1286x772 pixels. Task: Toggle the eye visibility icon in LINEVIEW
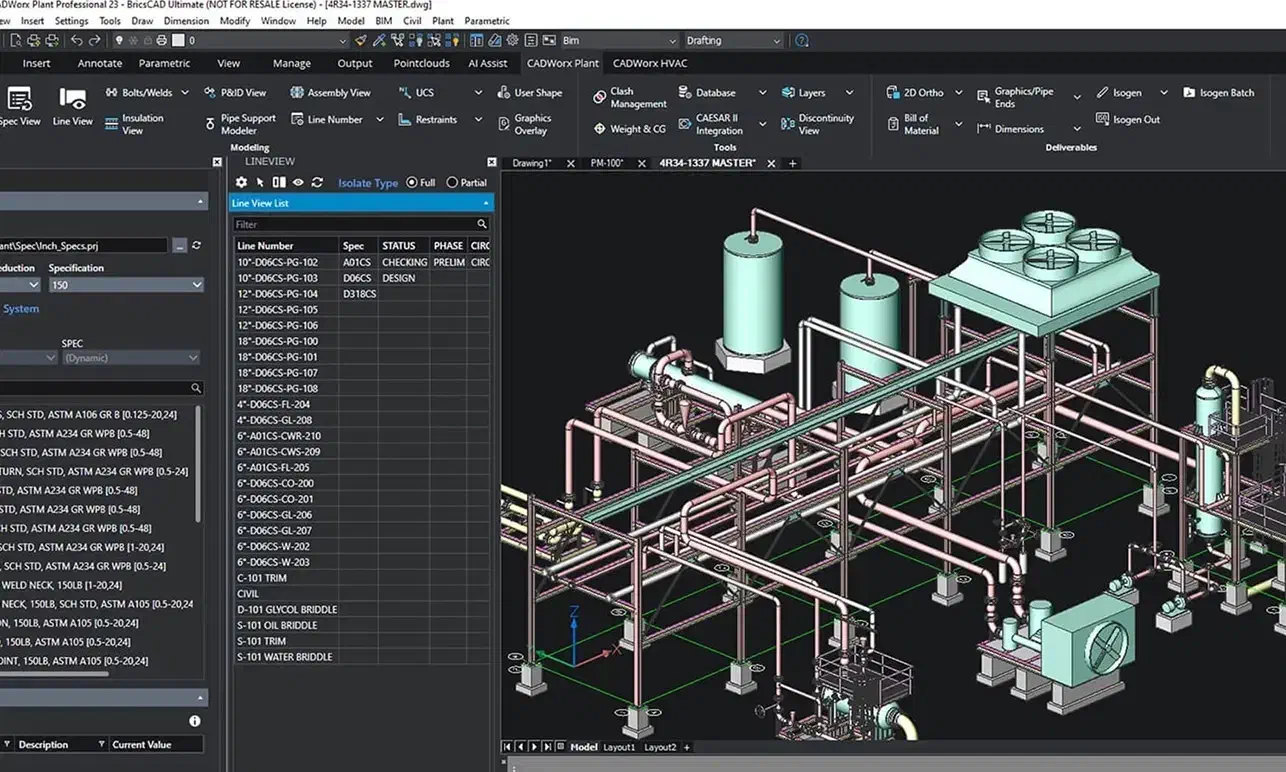[298, 183]
